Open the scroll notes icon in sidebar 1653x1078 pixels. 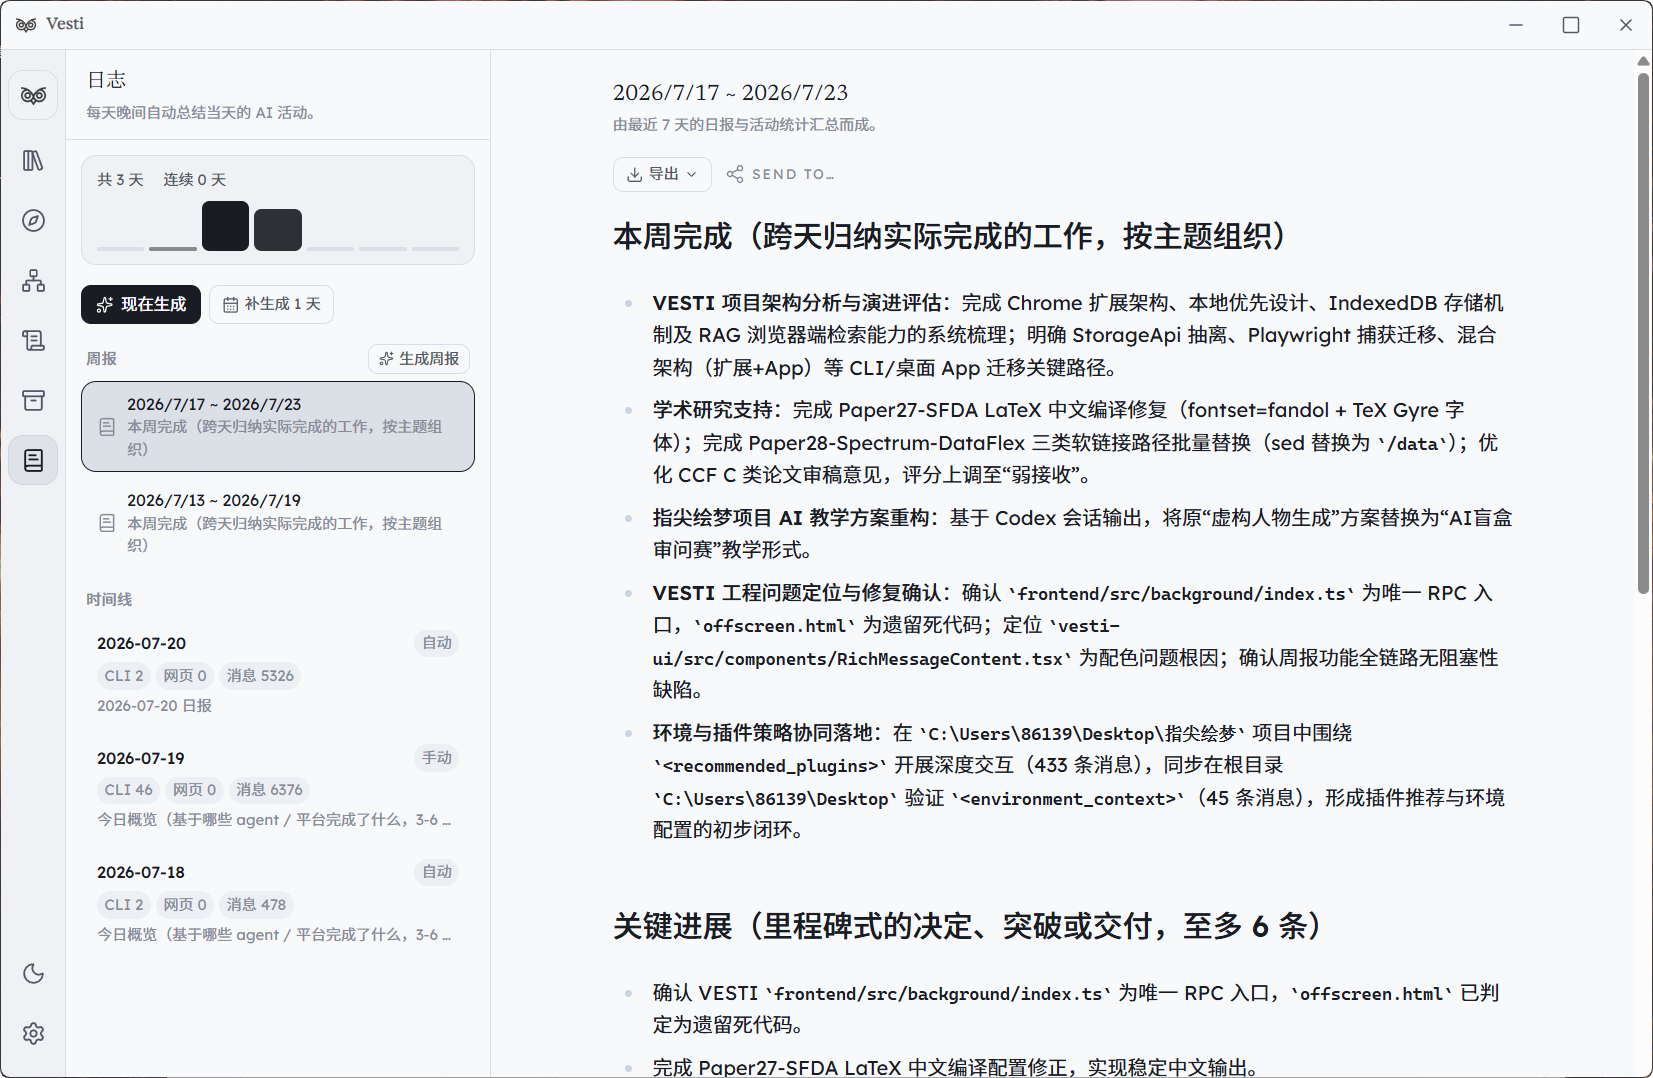click(x=33, y=340)
